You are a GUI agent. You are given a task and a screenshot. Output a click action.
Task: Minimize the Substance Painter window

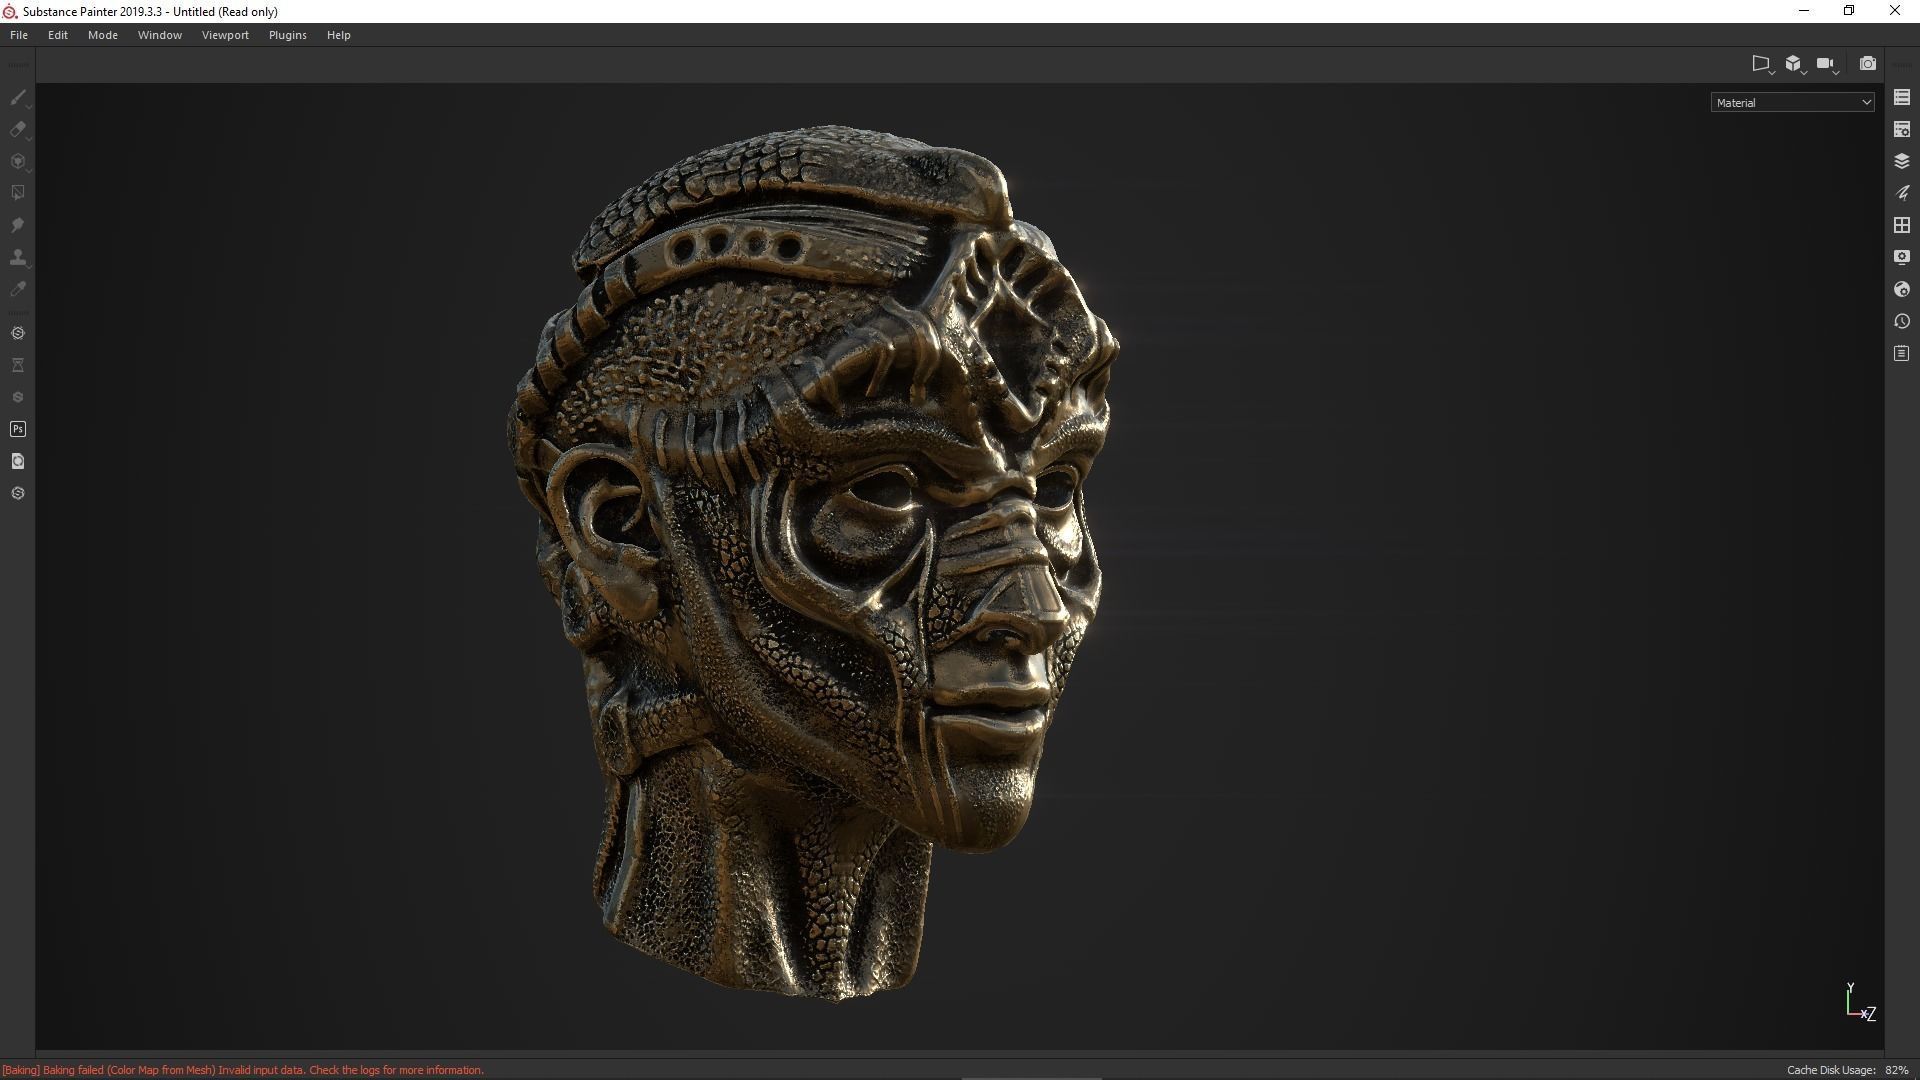[1804, 11]
